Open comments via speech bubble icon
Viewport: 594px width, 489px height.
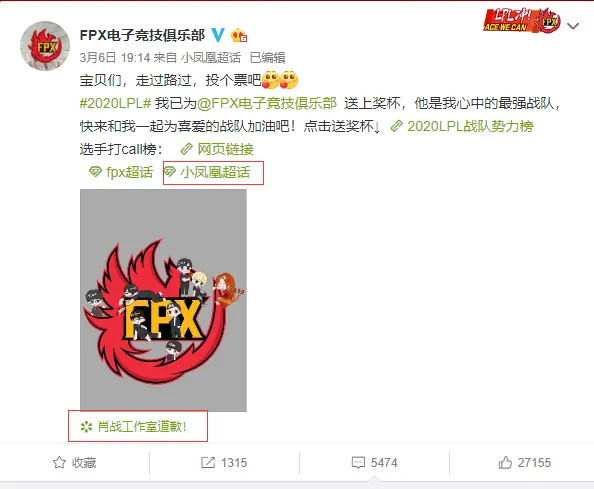click(x=358, y=462)
